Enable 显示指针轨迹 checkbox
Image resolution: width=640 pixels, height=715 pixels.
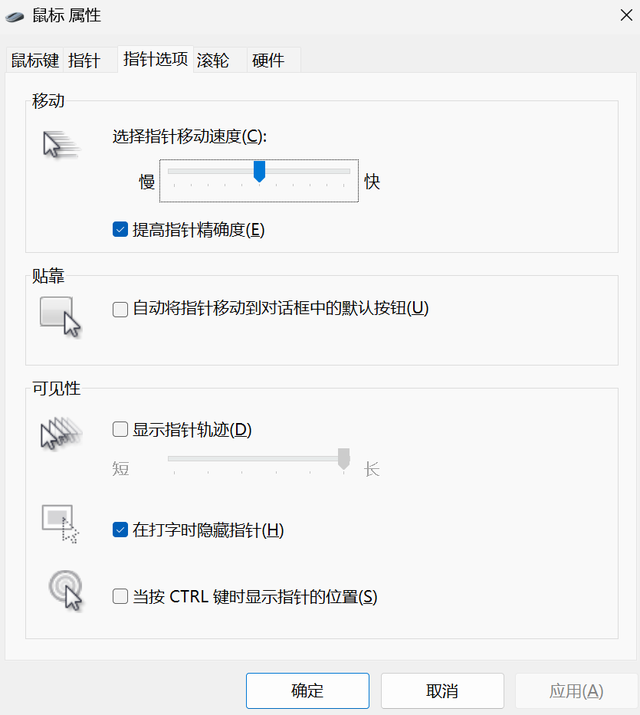point(121,430)
